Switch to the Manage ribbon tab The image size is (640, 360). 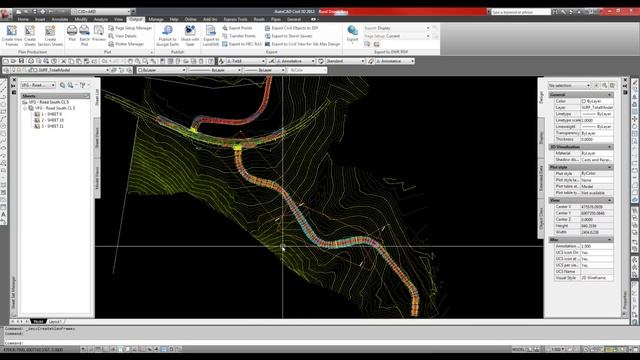click(156, 19)
